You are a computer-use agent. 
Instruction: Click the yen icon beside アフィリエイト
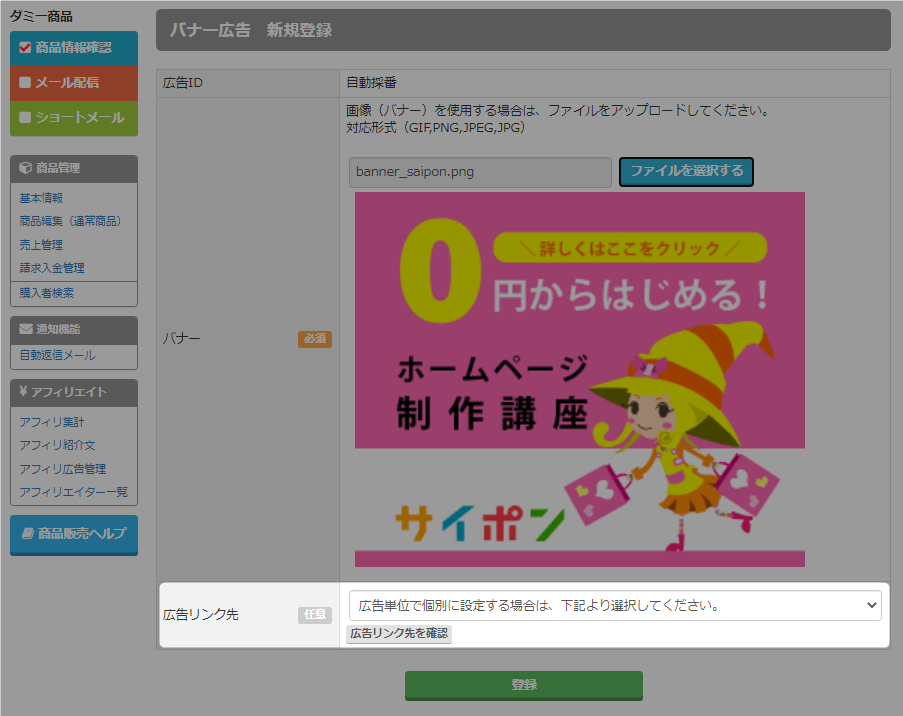(25, 392)
